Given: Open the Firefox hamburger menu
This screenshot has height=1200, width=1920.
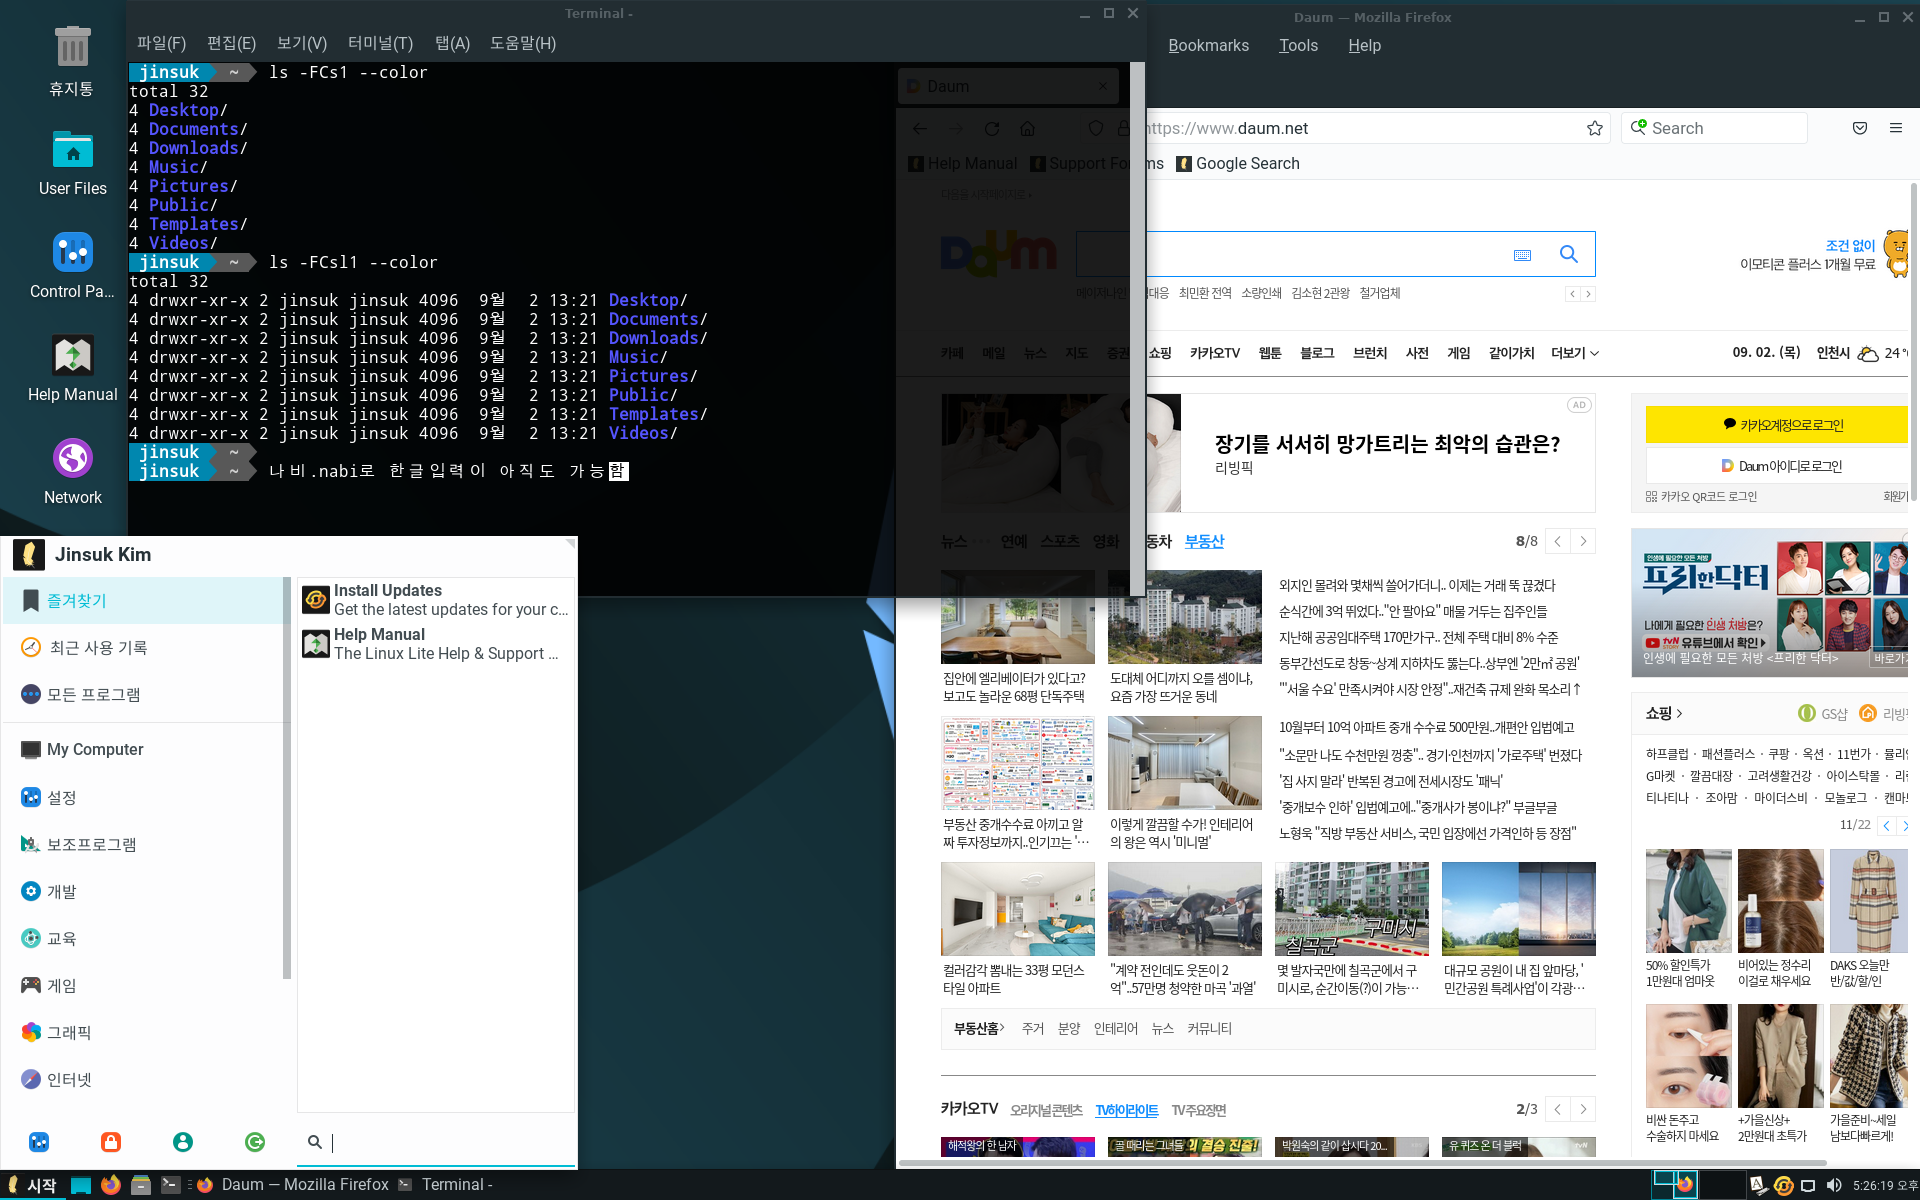Looking at the screenshot, I should click(1896, 128).
